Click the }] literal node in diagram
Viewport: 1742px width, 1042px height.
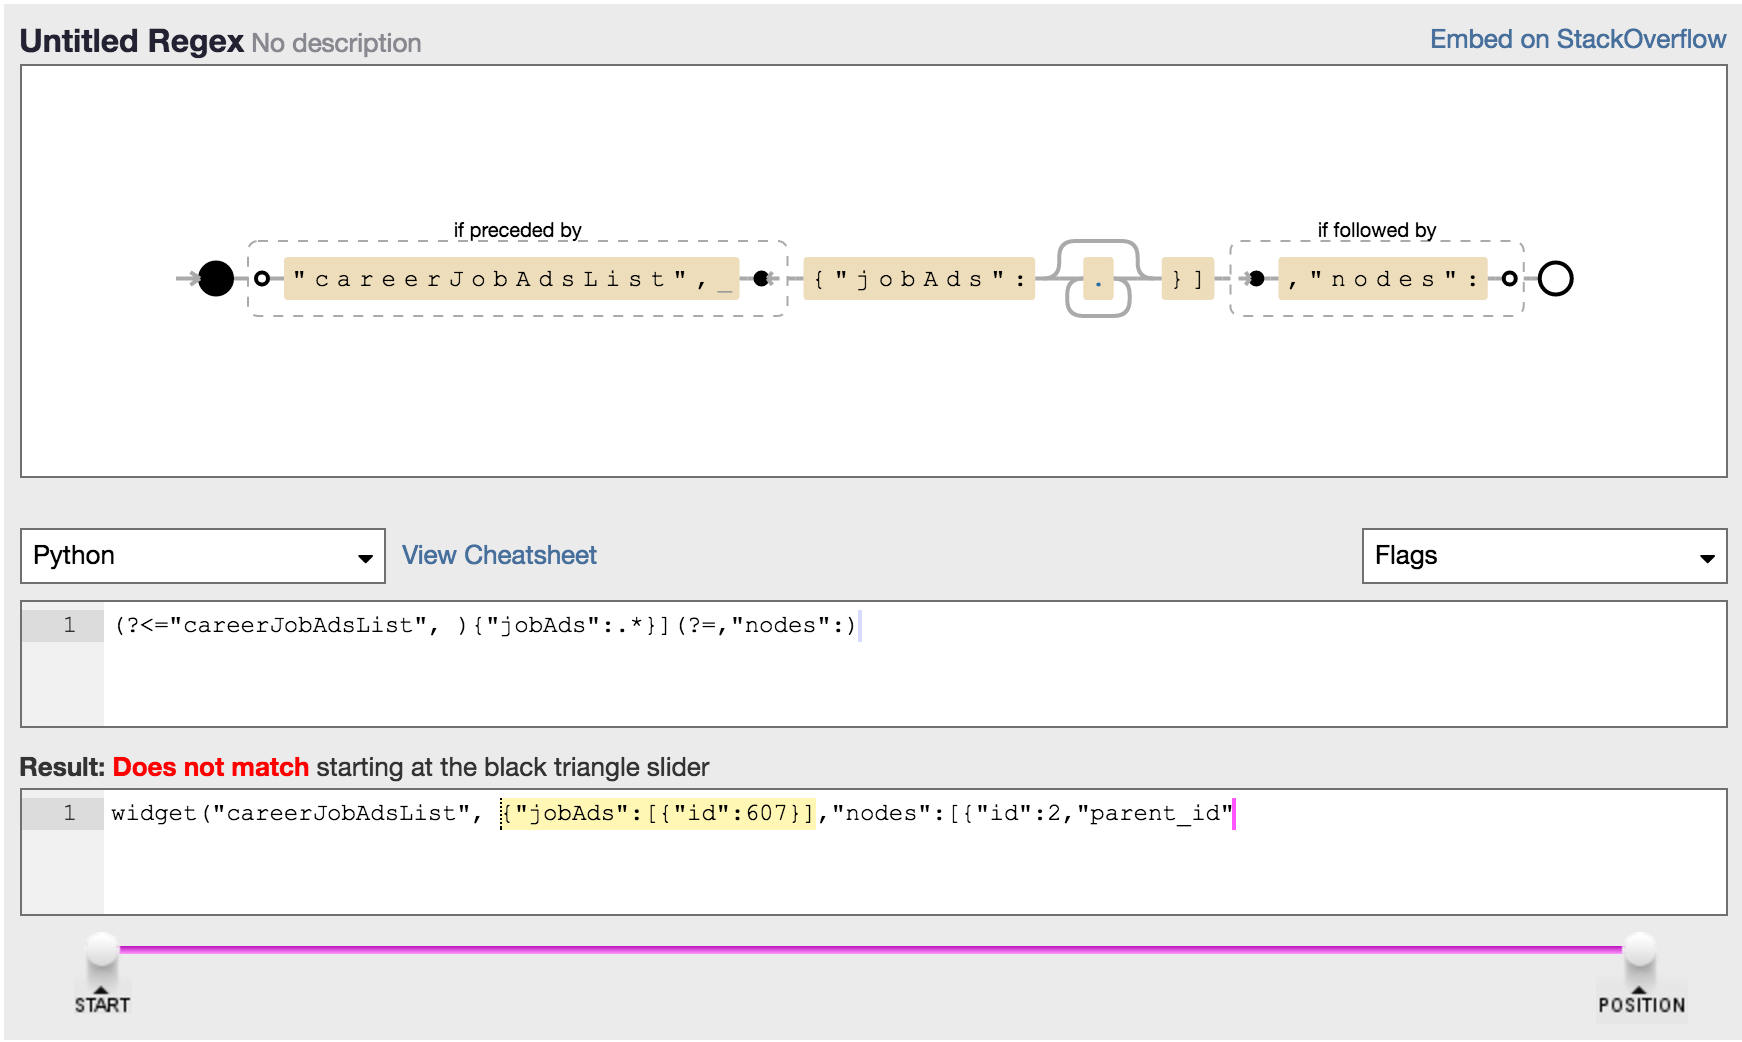(1187, 279)
